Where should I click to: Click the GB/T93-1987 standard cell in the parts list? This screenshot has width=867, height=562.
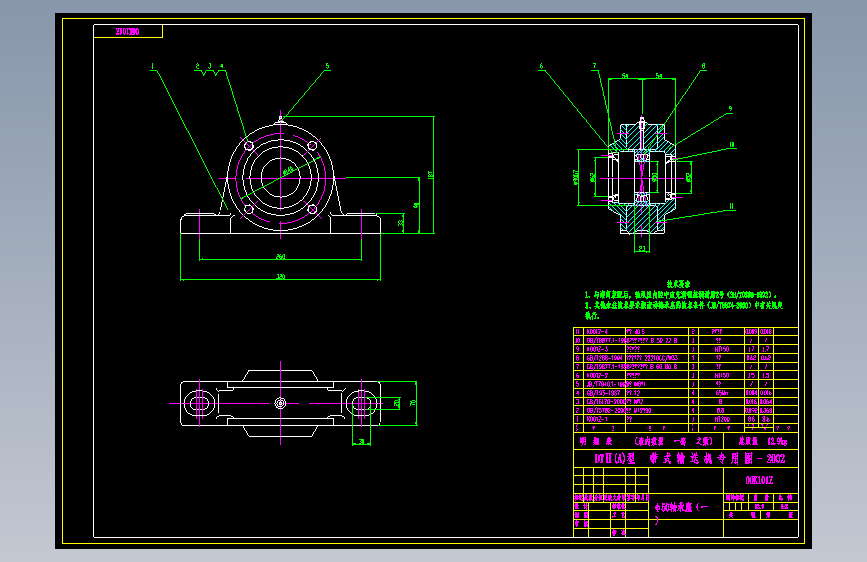tap(603, 393)
